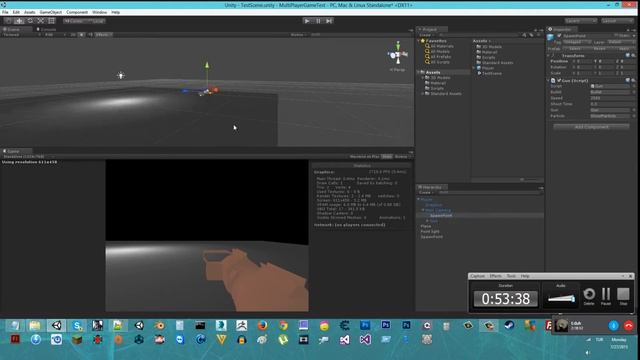Click the Shoot Time value field
This screenshot has width=640, height=360.
coord(612,104)
